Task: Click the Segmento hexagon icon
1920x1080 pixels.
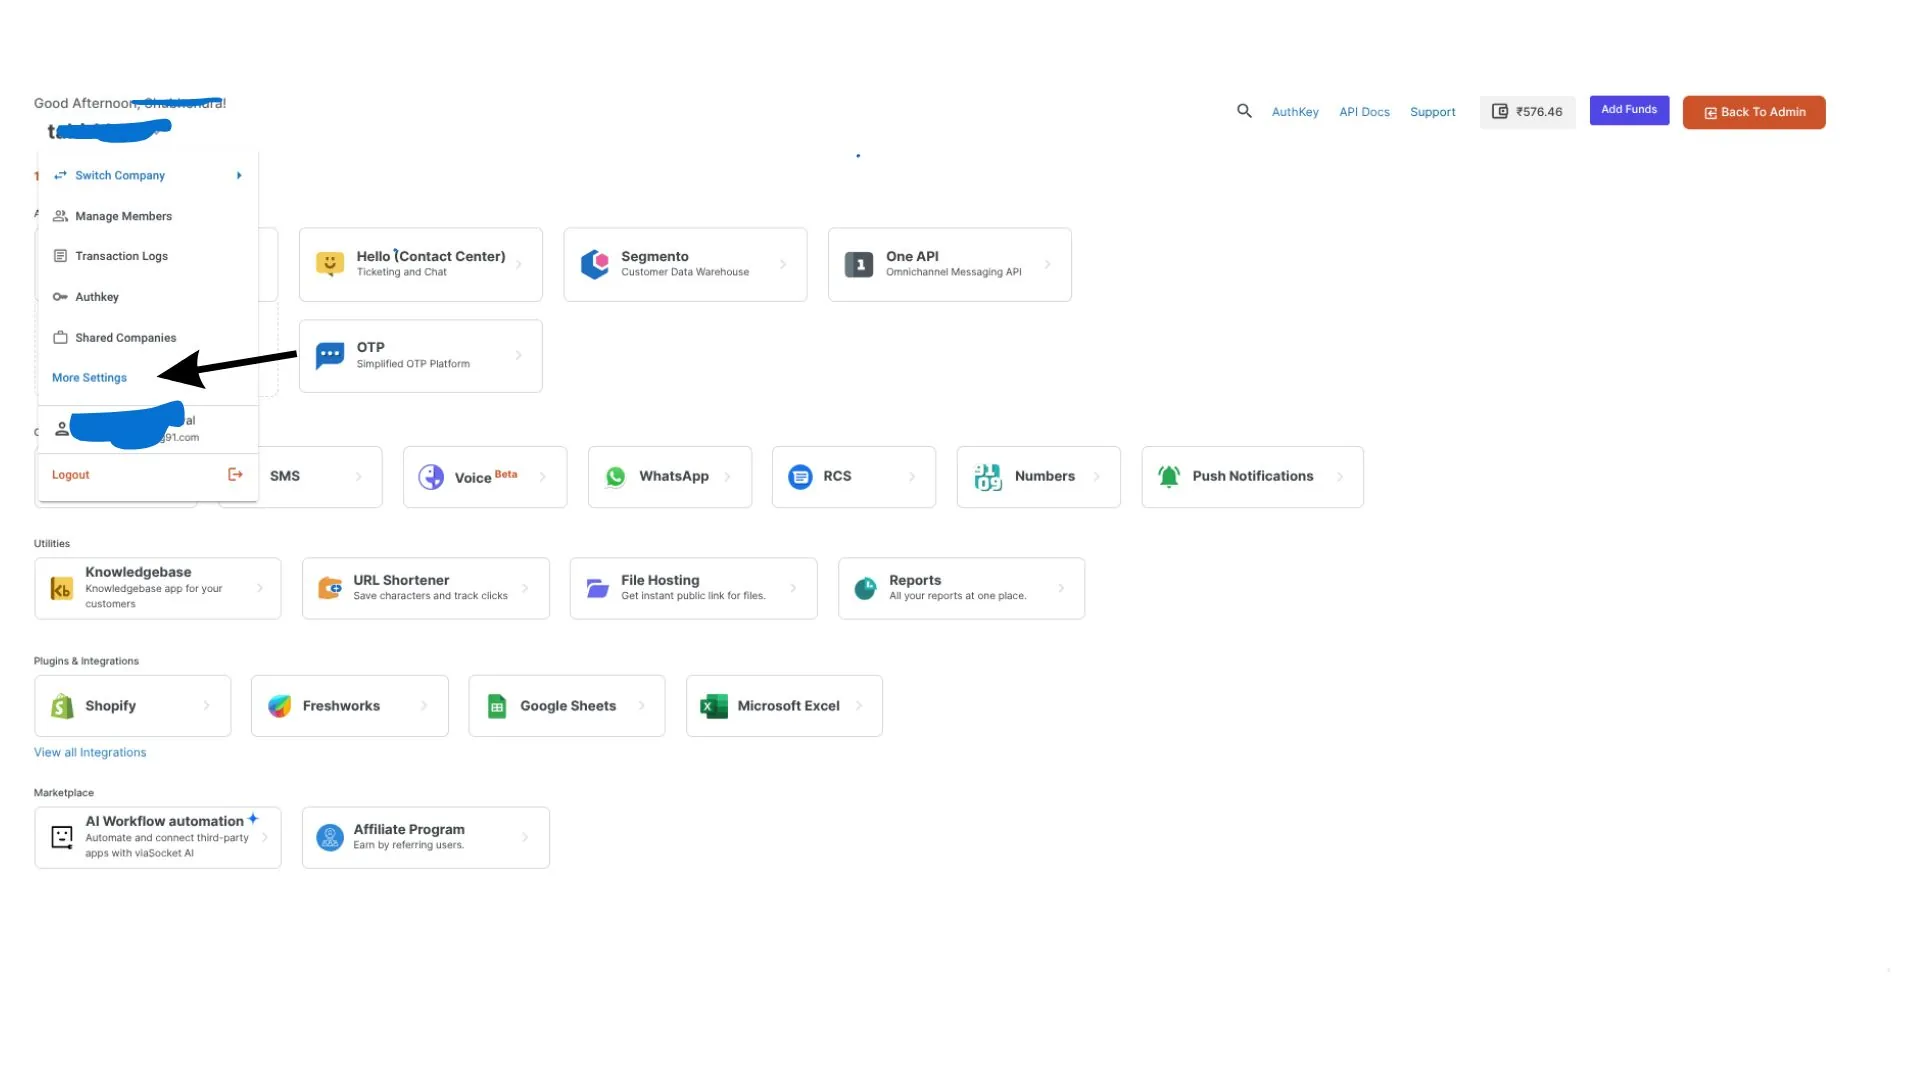Action: tap(595, 264)
